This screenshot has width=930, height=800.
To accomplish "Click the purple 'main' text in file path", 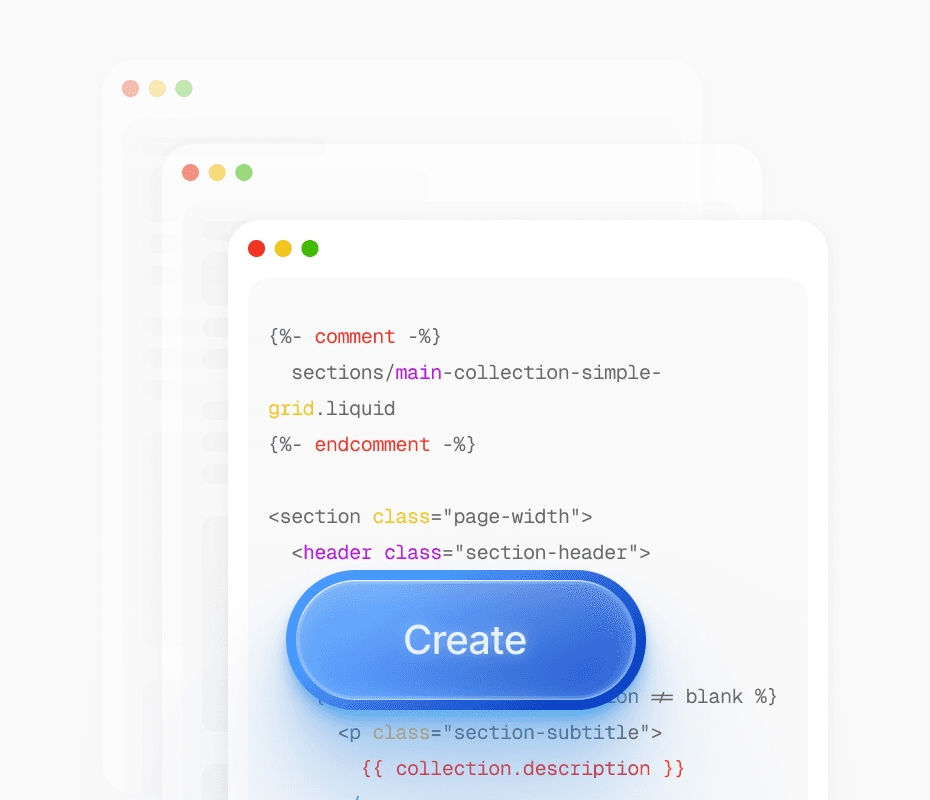I will (x=418, y=373).
